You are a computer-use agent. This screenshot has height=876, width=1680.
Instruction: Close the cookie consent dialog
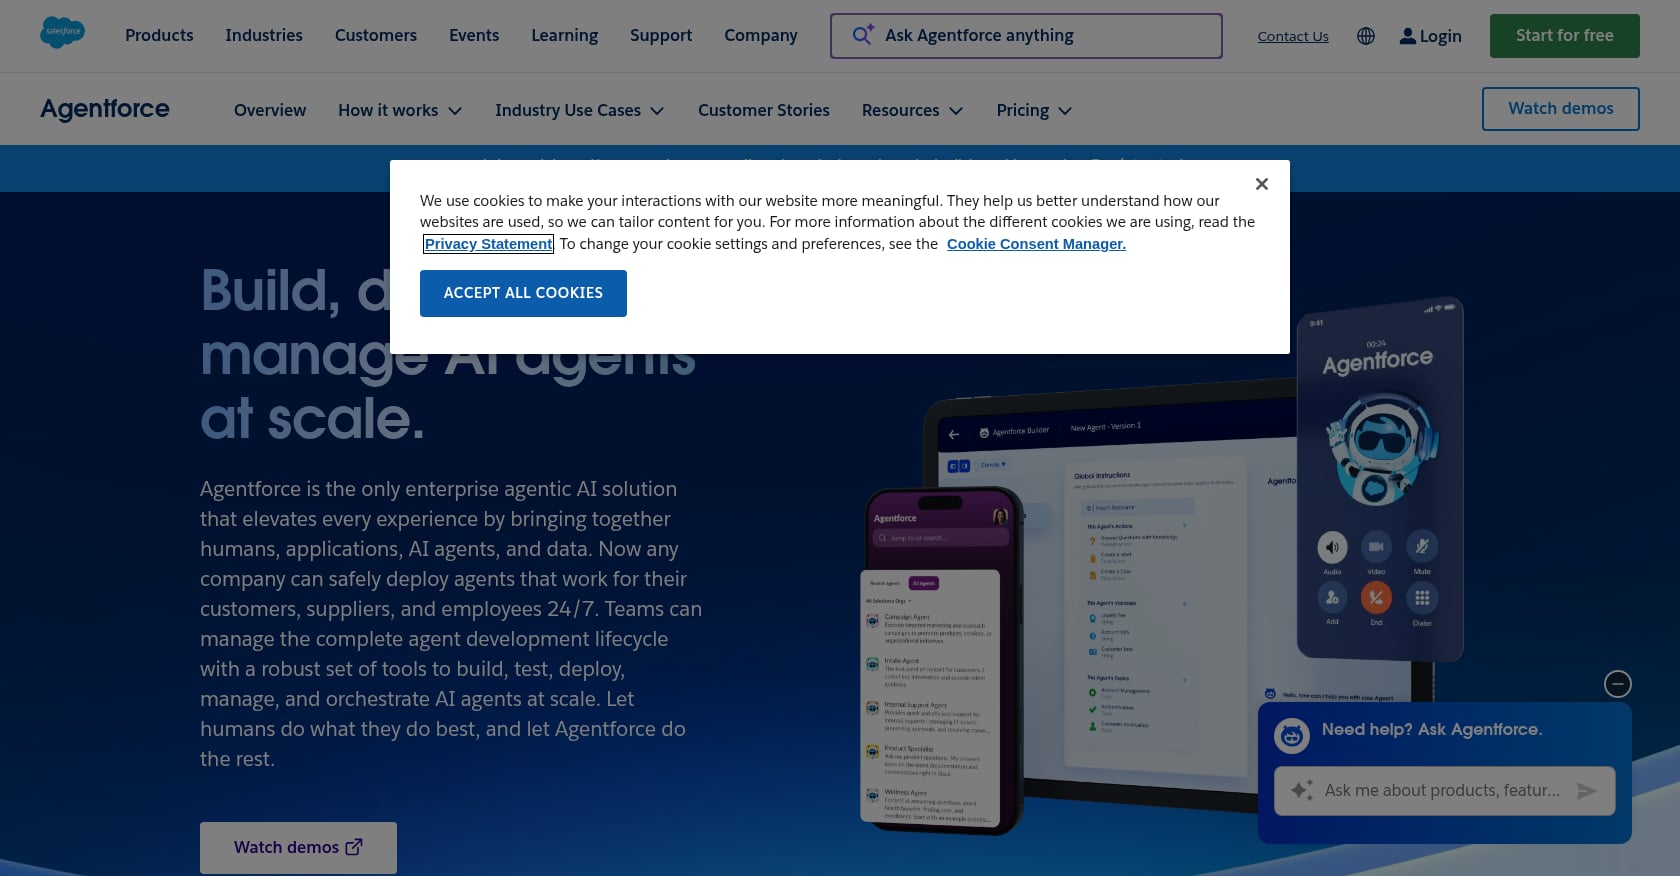pos(1261,184)
